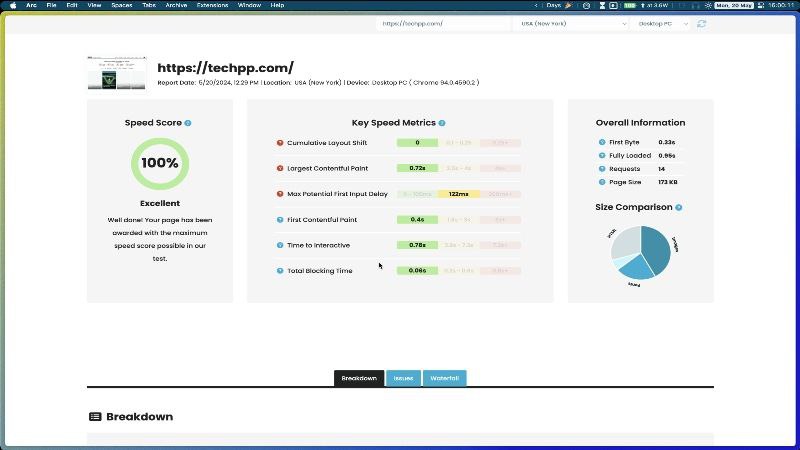The width and height of the screenshot is (800, 450).
Task: Open the Arc menu
Action: (31, 5)
